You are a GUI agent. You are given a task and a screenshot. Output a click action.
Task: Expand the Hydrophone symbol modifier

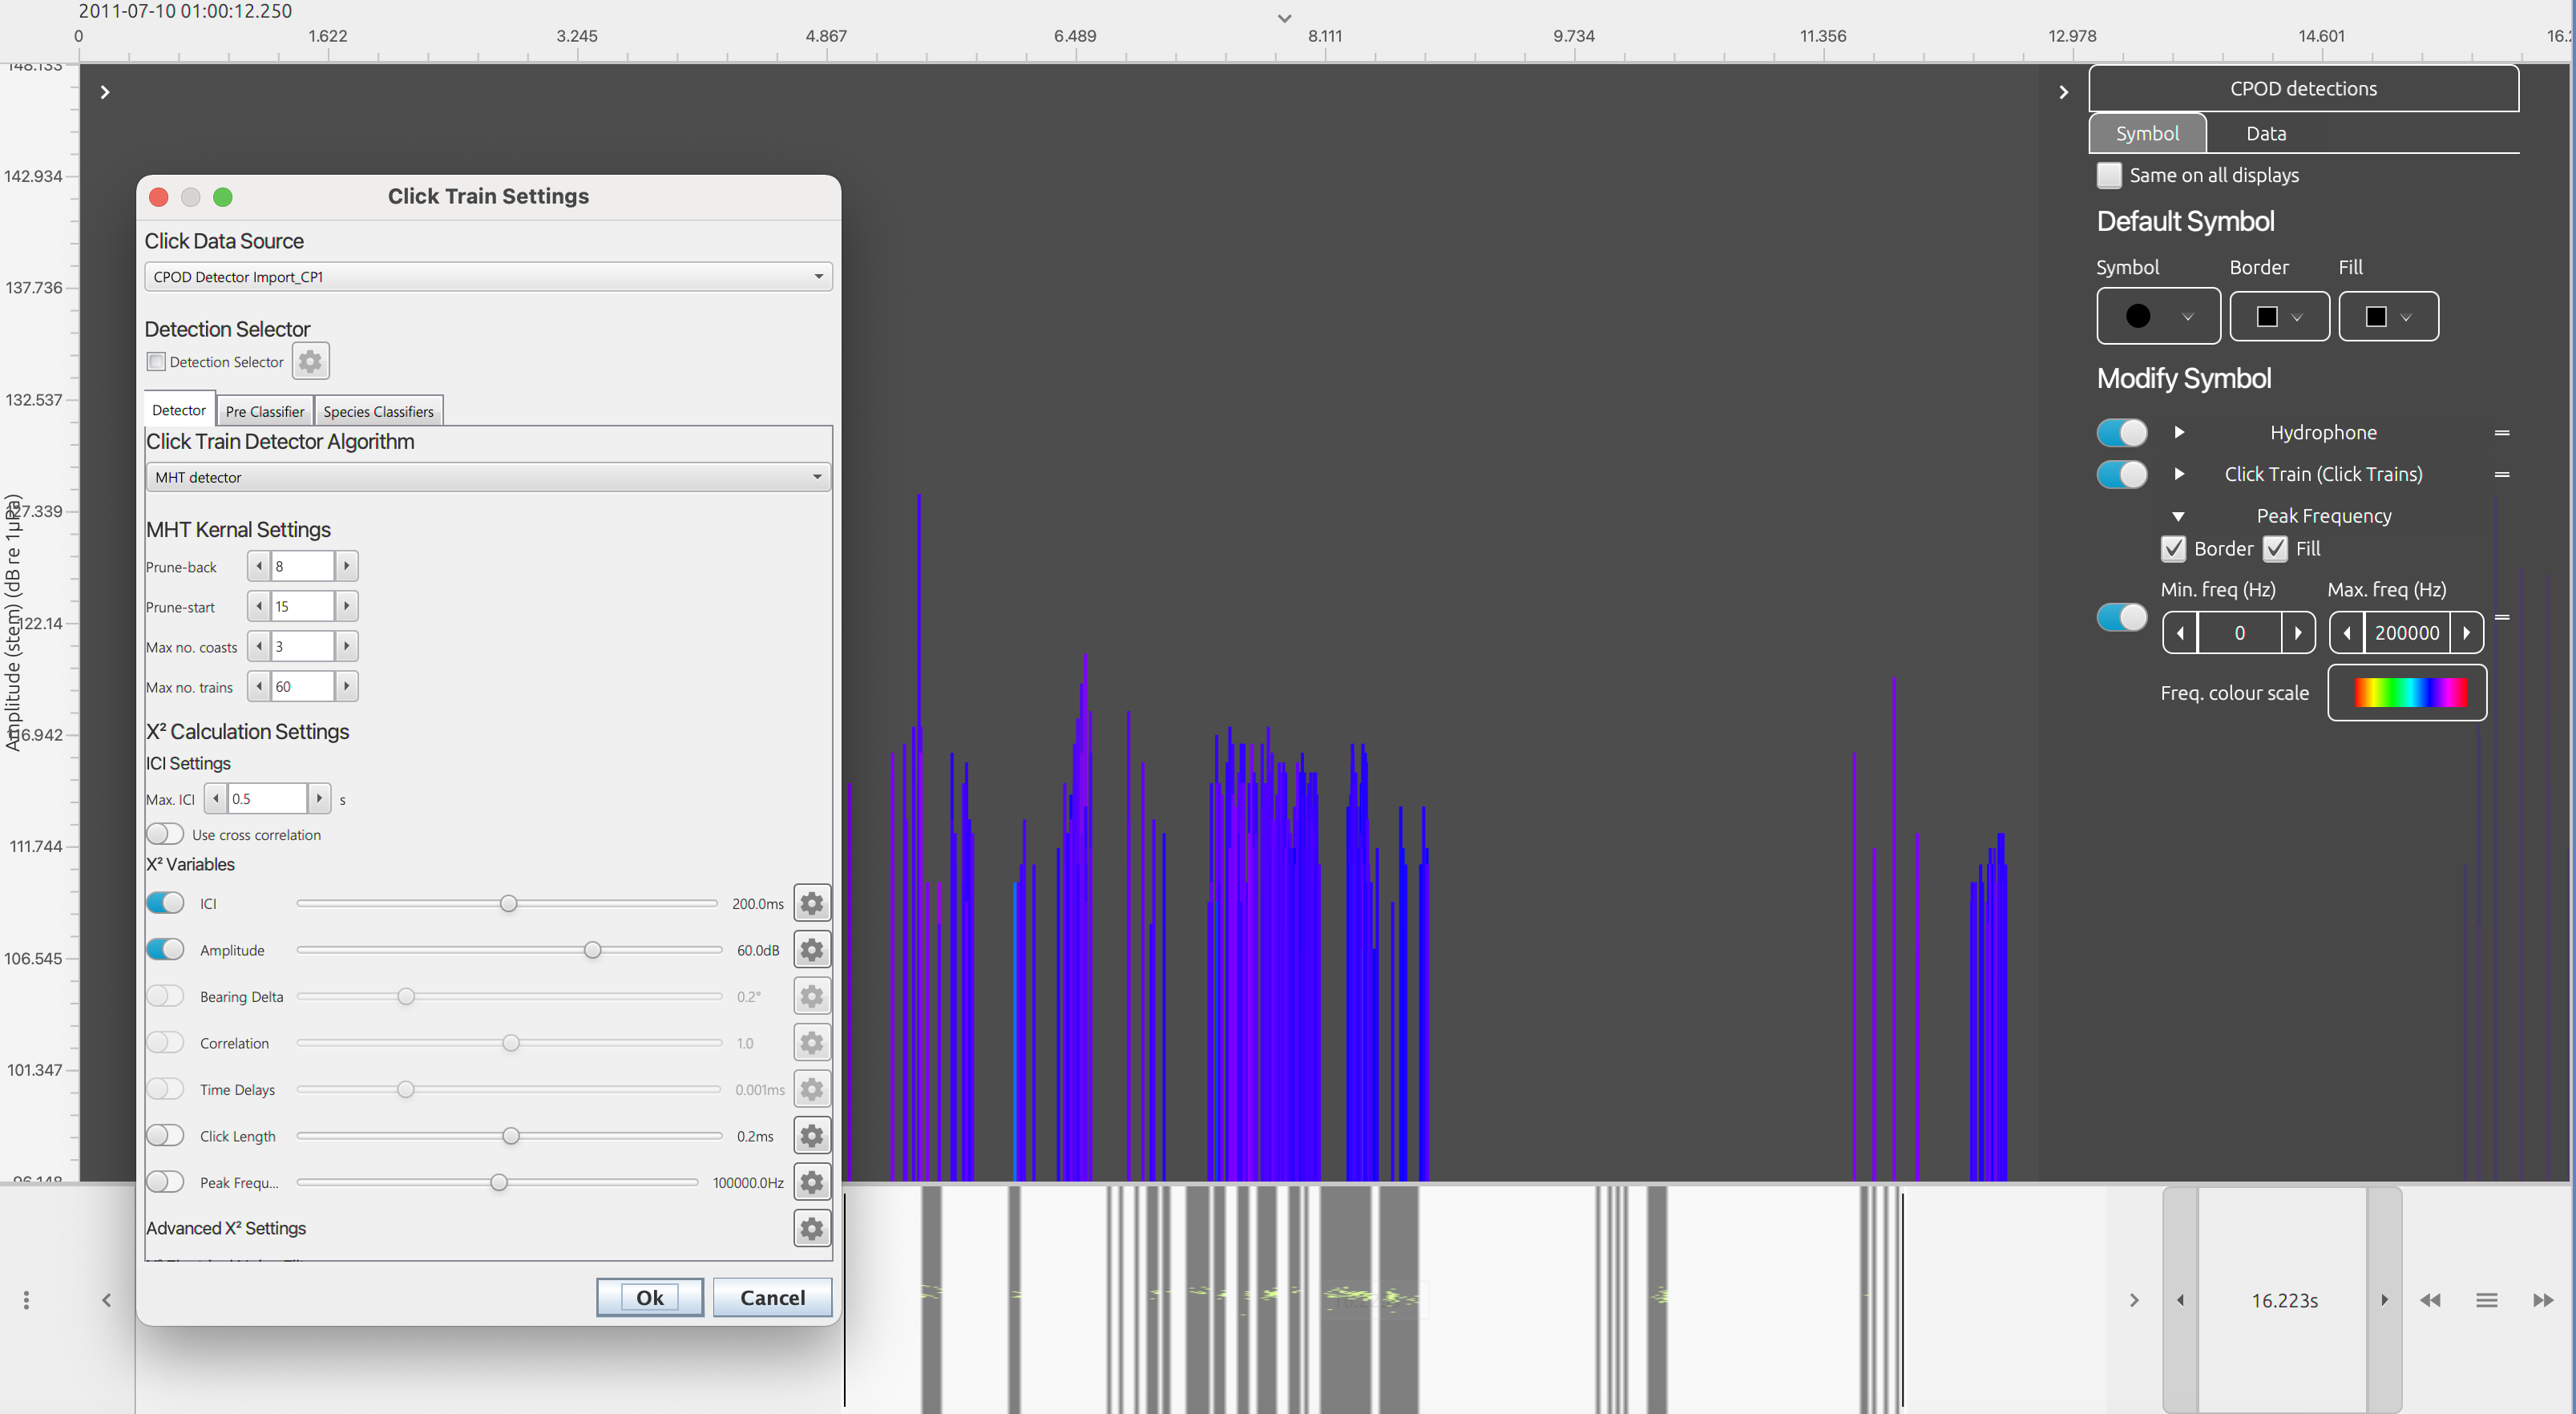point(2179,432)
